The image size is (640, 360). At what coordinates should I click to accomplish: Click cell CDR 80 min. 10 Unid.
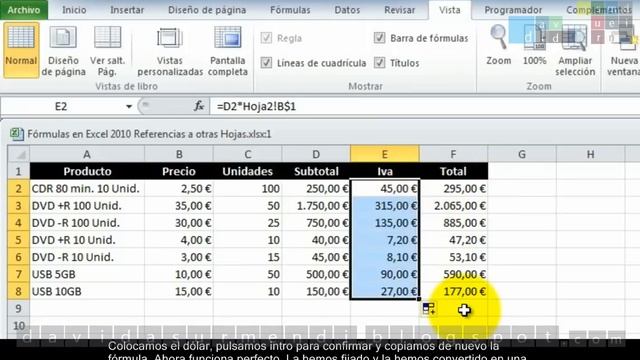point(87,189)
